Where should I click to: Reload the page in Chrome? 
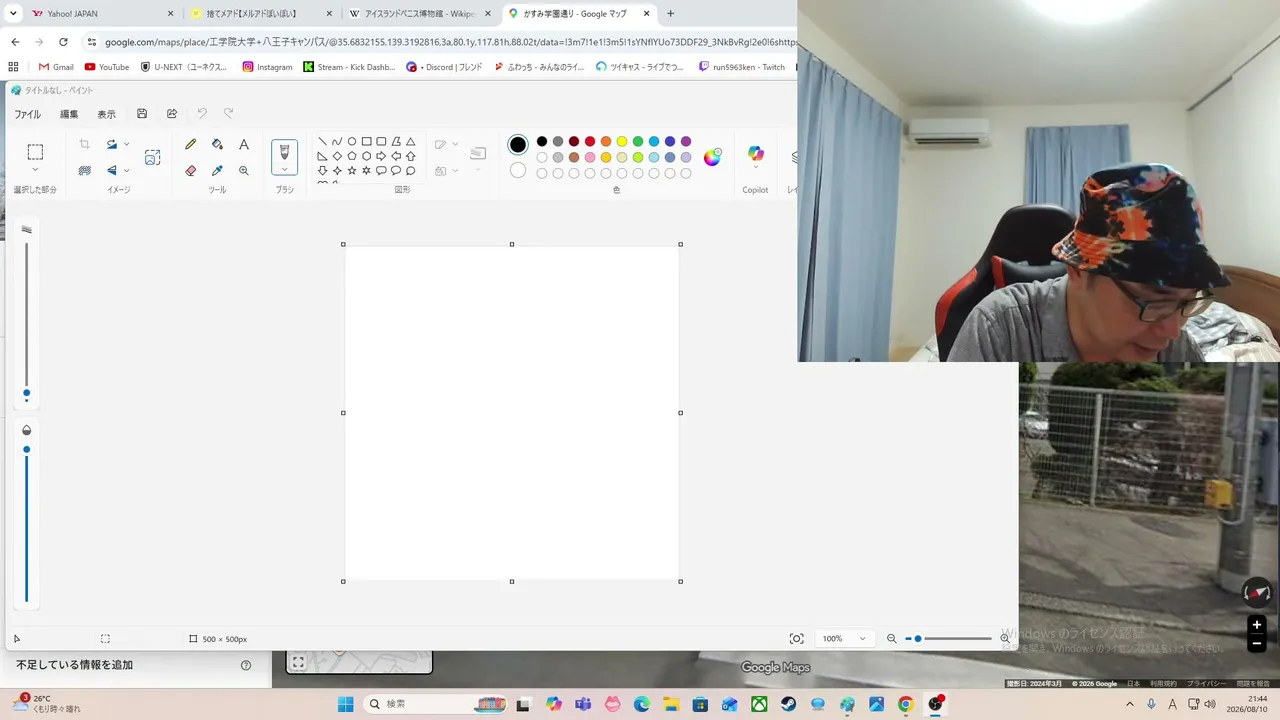63,42
